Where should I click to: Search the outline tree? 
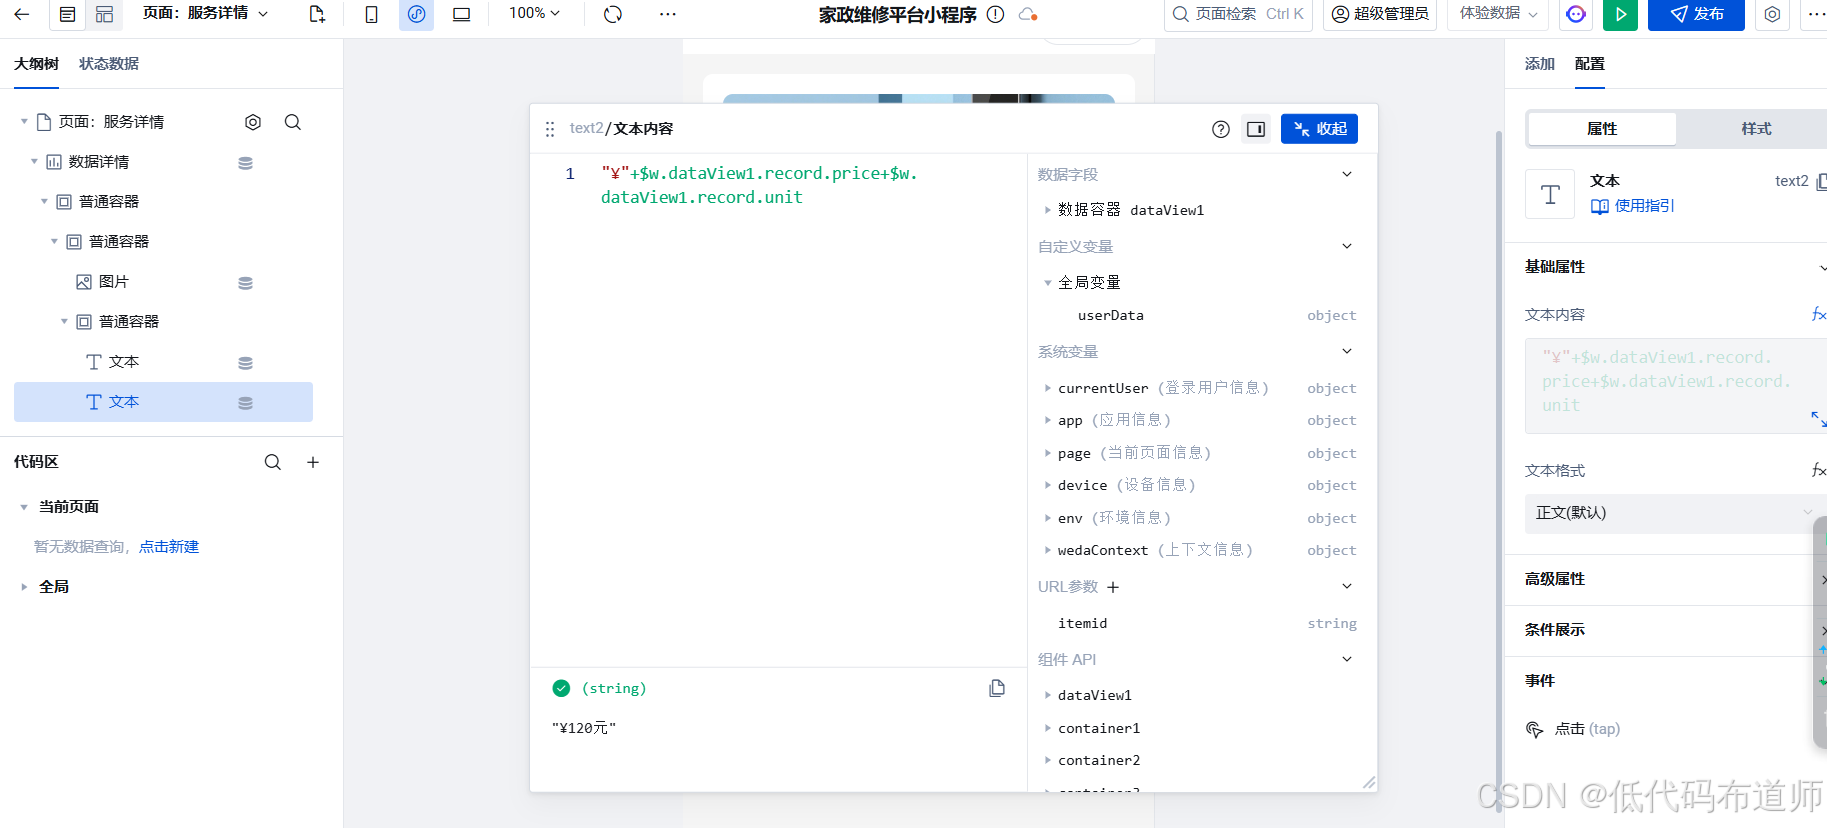click(293, 122)
